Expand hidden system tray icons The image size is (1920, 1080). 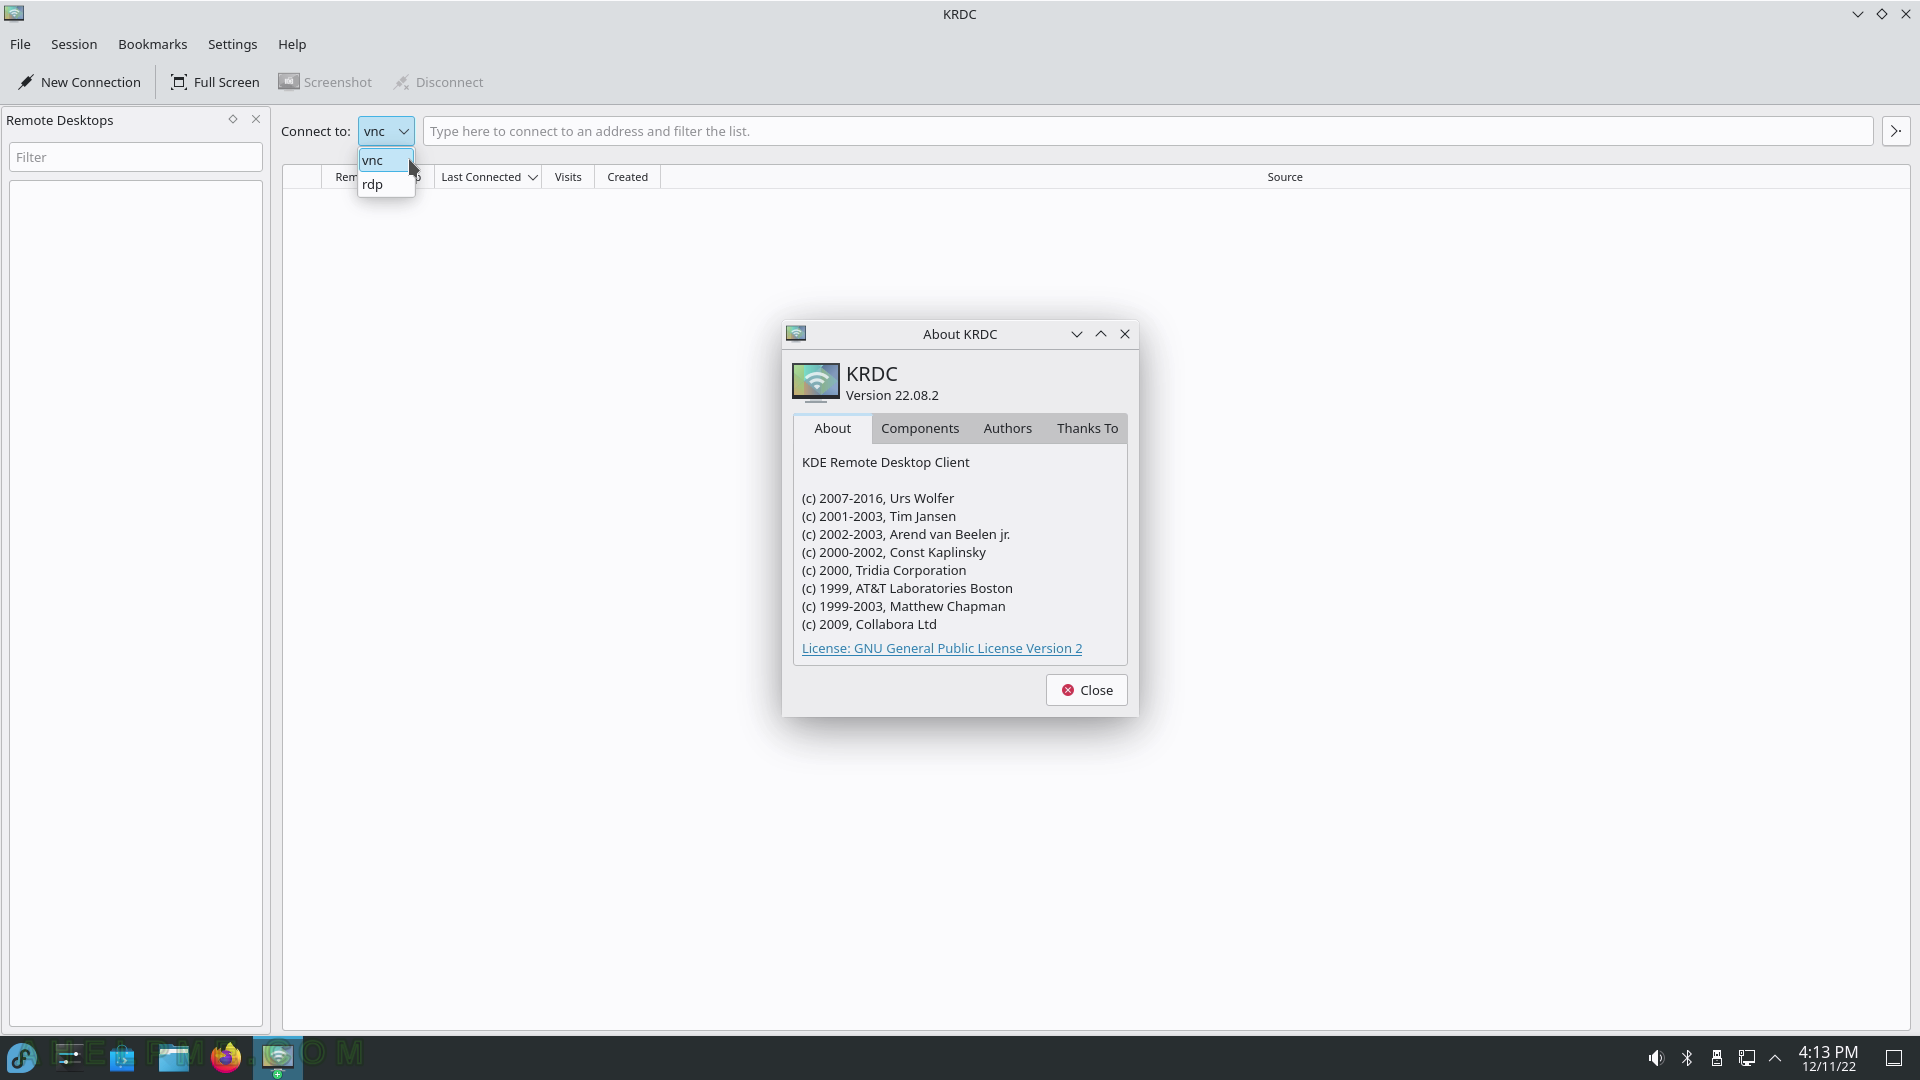pos(1775,1058)
